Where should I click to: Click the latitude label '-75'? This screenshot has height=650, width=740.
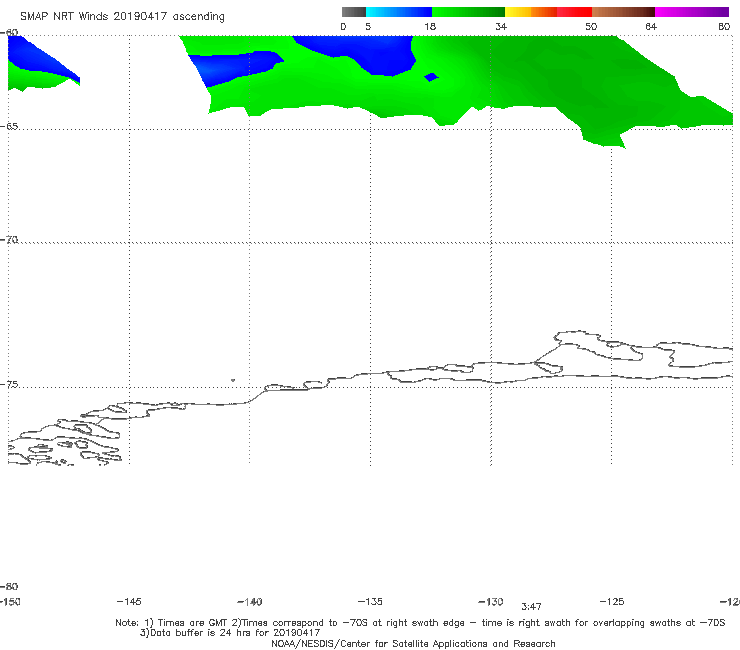9,384
